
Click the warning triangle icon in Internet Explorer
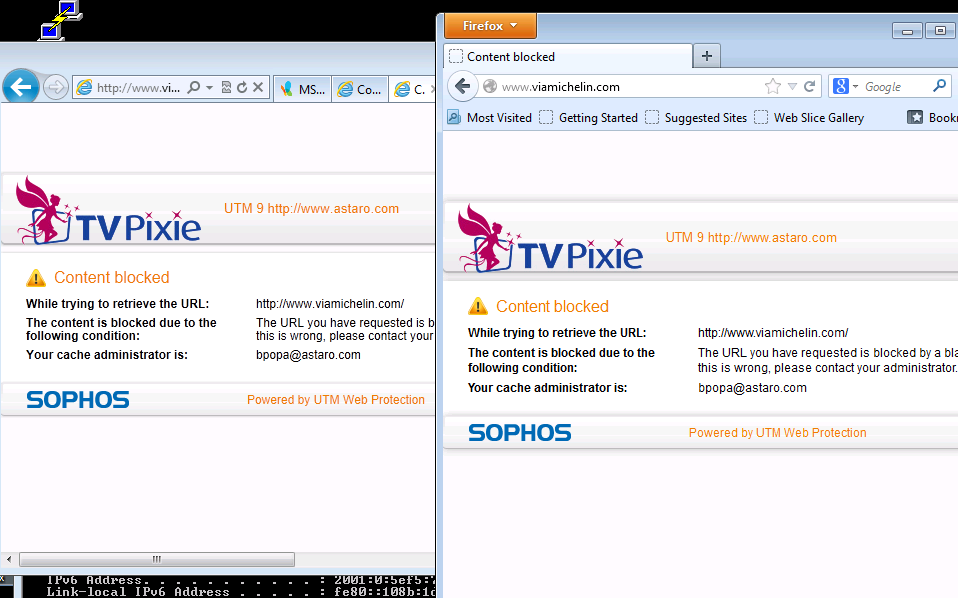[x=36, y=278]
